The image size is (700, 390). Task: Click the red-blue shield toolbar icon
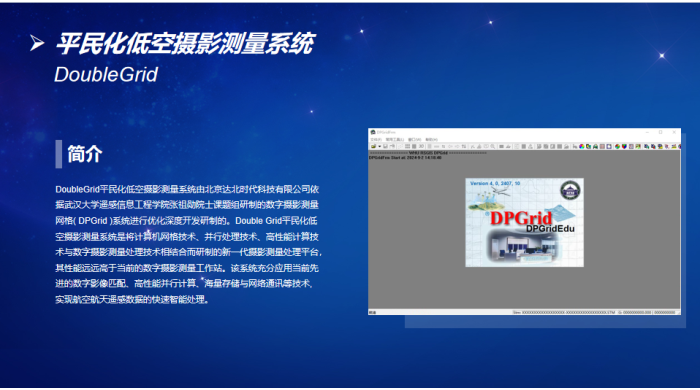[624, 146]
